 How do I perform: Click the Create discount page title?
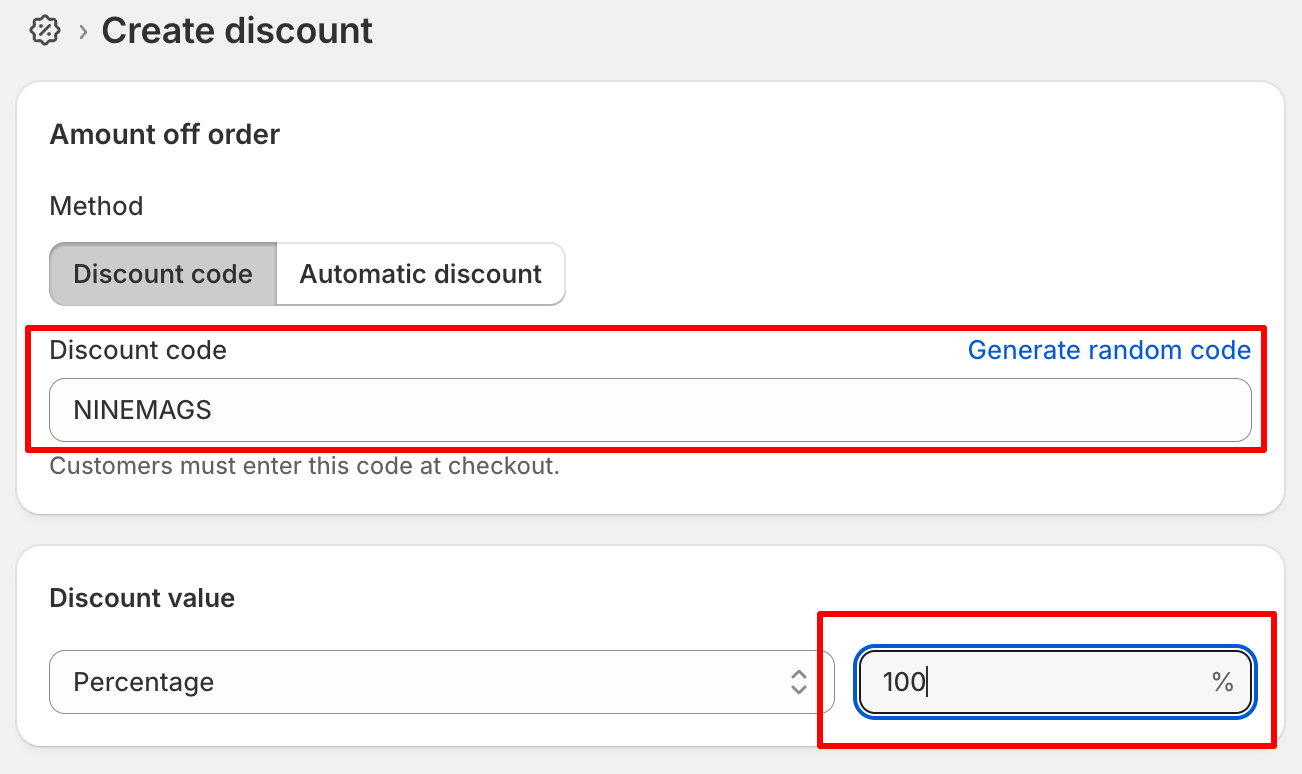point(237,31)
